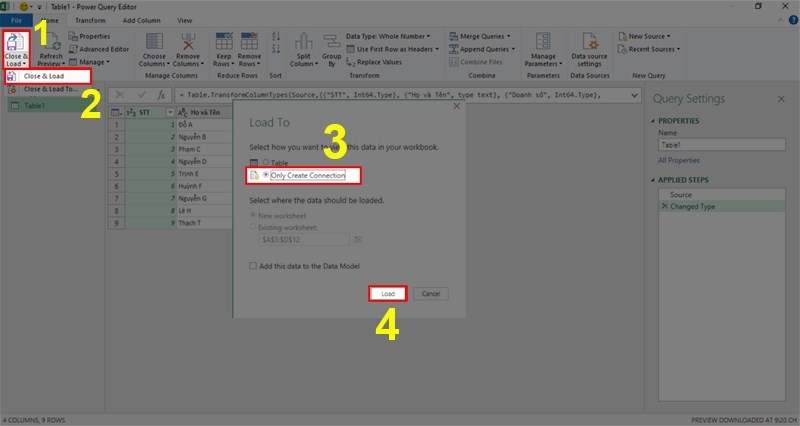Open the quick access toolbar dropdown
The image size is (800, 426).
coord(39,7)
